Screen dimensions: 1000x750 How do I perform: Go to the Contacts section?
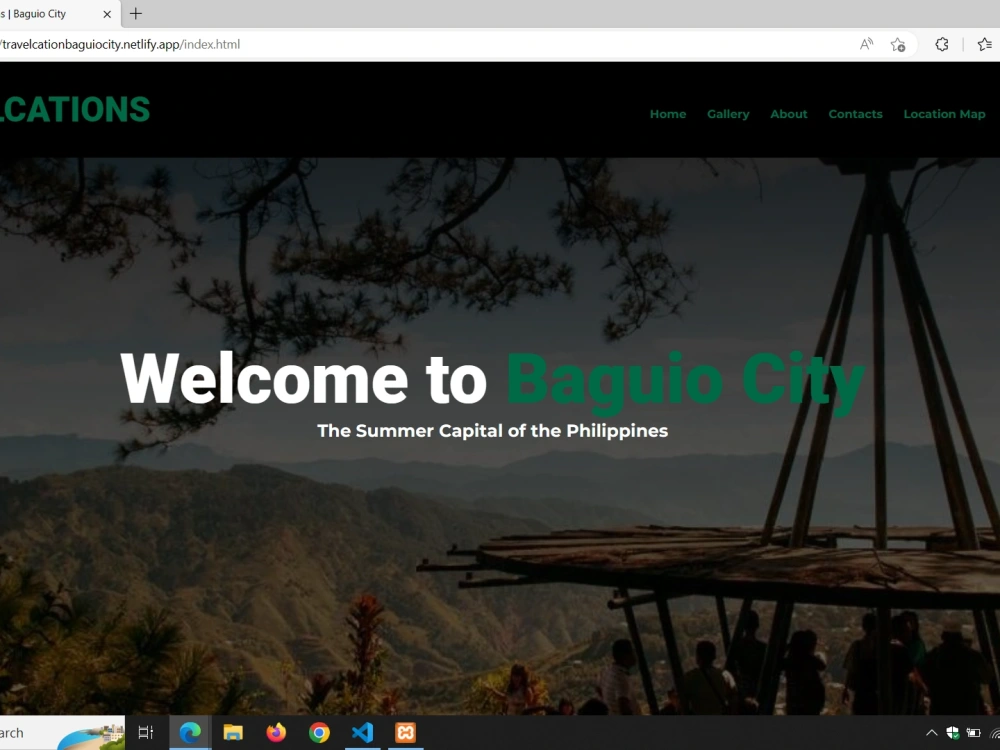point(855,114)
